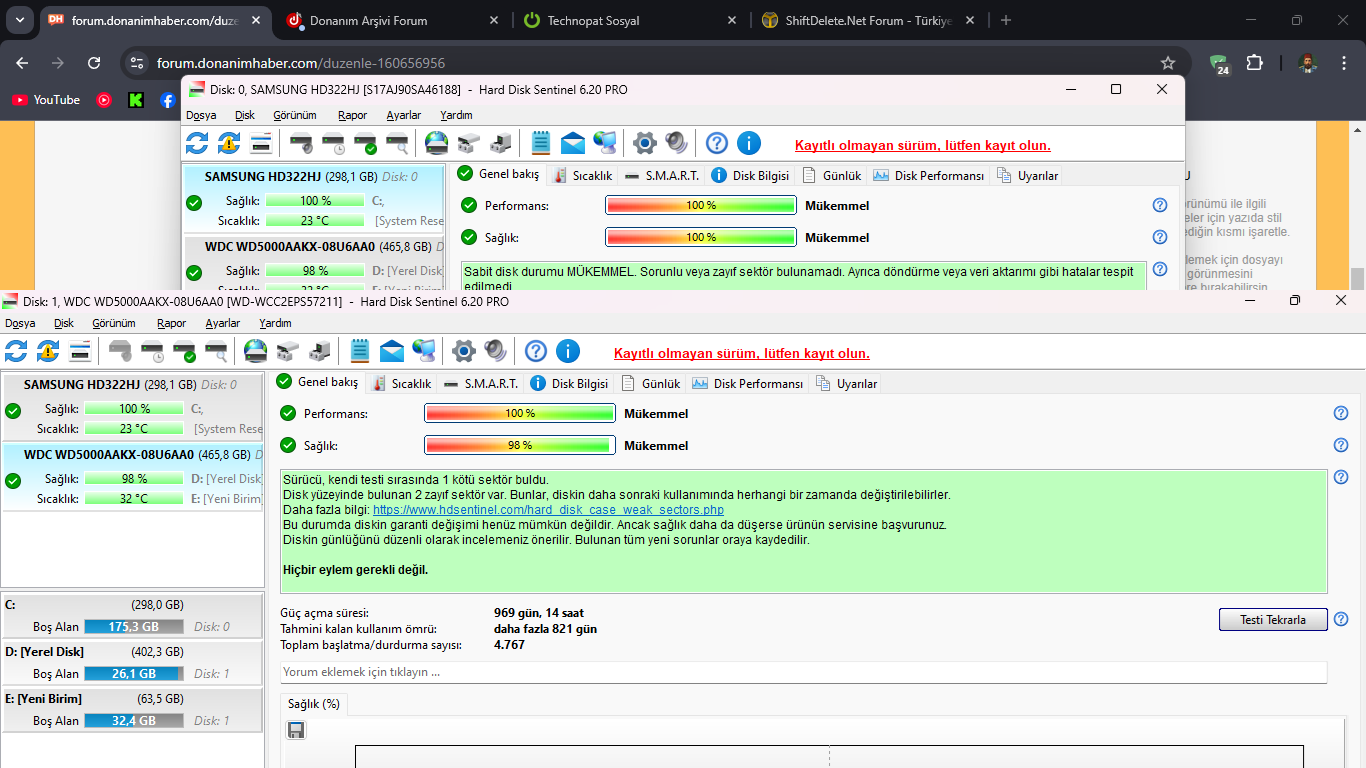Click the disk-with-green-check icon in Disk 1 toolbar

184,351
